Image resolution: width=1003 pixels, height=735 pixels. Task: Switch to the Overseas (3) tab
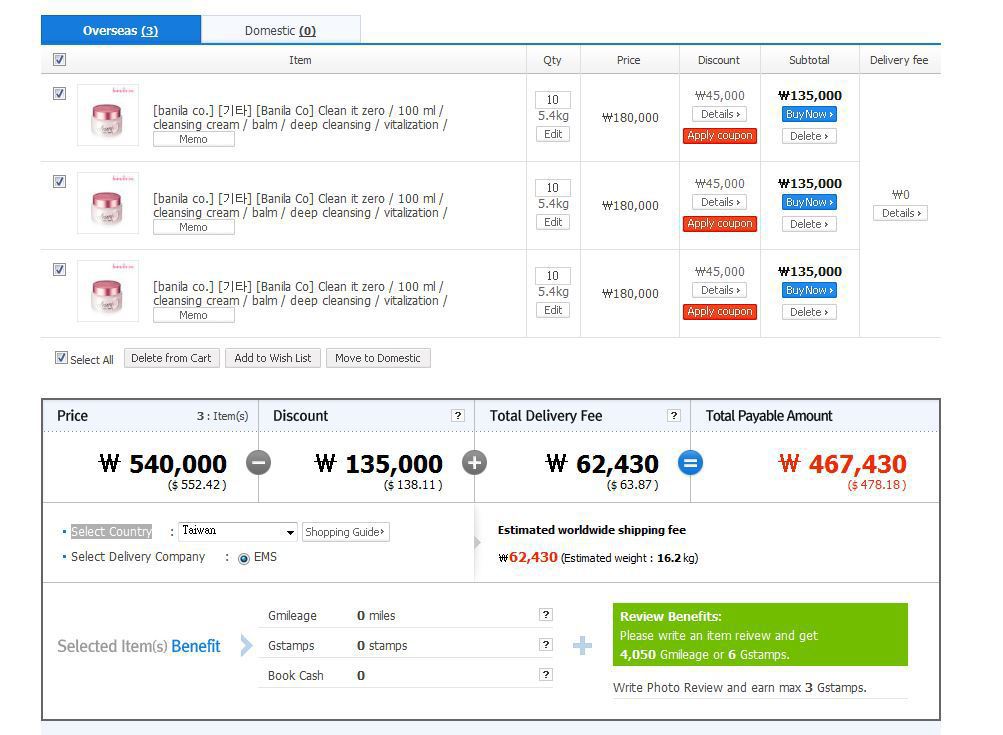pyautogui.click(x=121, y=30)
